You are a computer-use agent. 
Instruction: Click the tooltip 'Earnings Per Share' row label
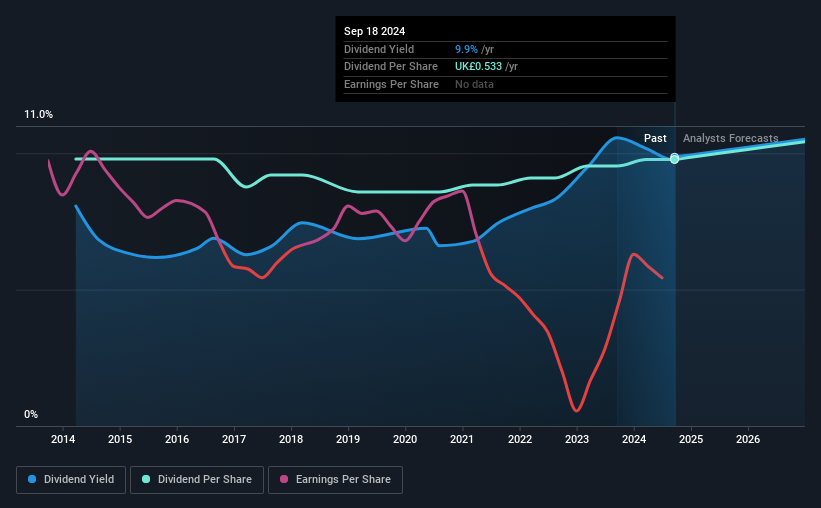(x=391, y=84)
